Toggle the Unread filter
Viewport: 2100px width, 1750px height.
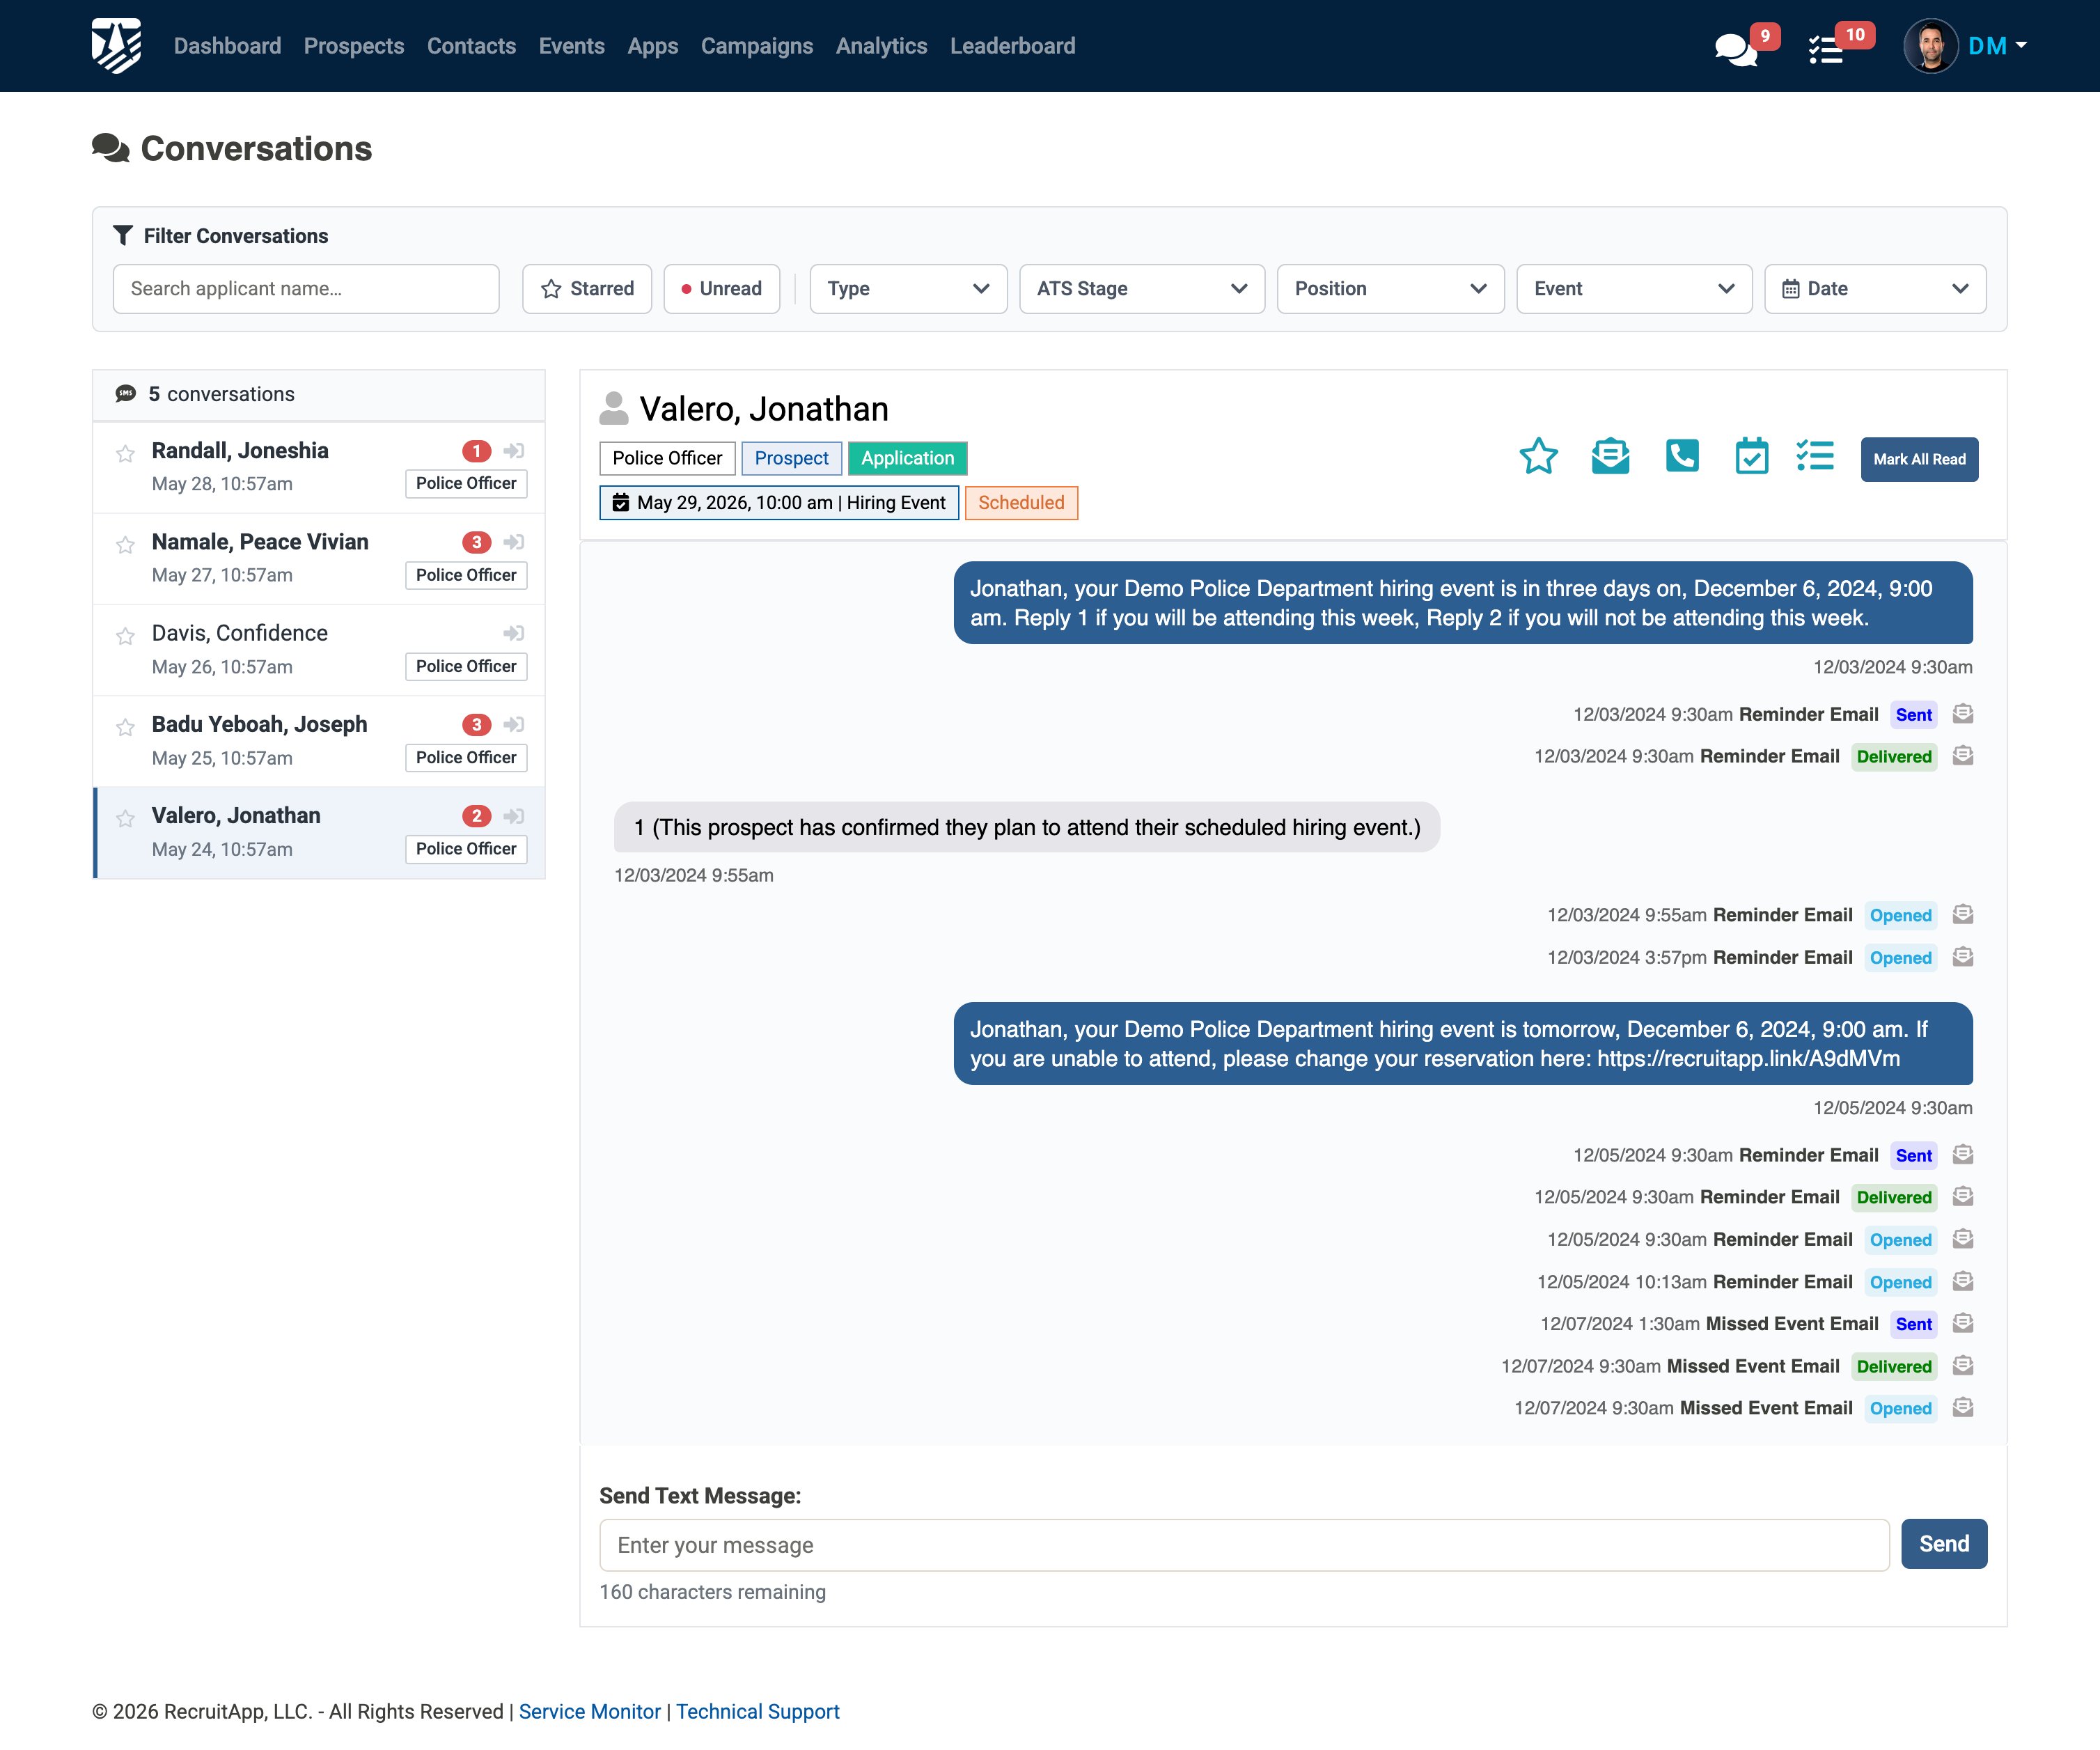click(x=722, y=289)
